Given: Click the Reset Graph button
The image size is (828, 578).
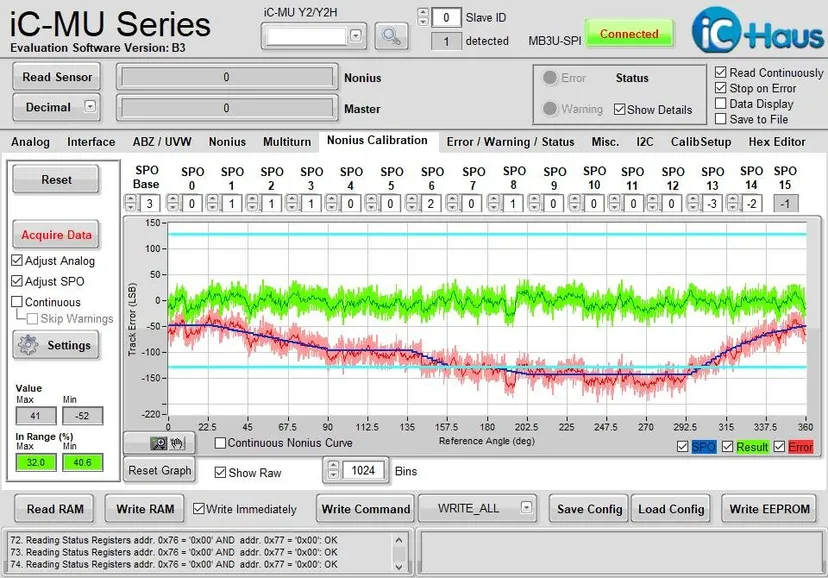Looking at the screenshot, I should (159, 470).
